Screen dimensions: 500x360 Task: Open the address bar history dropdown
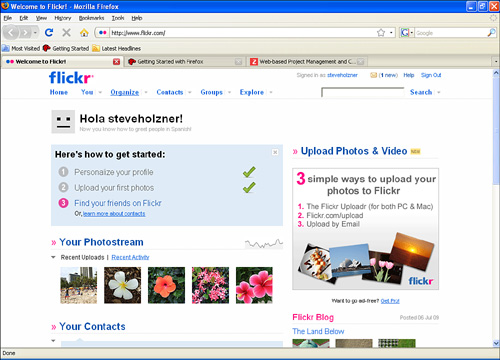[x=391, y=33]
